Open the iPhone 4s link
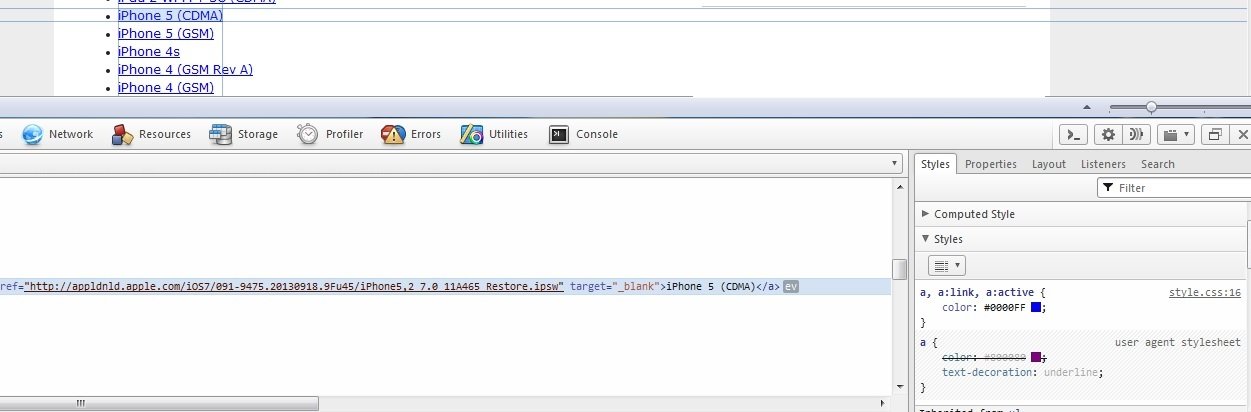Screen dimensions: 1251x412 (149, 52)
